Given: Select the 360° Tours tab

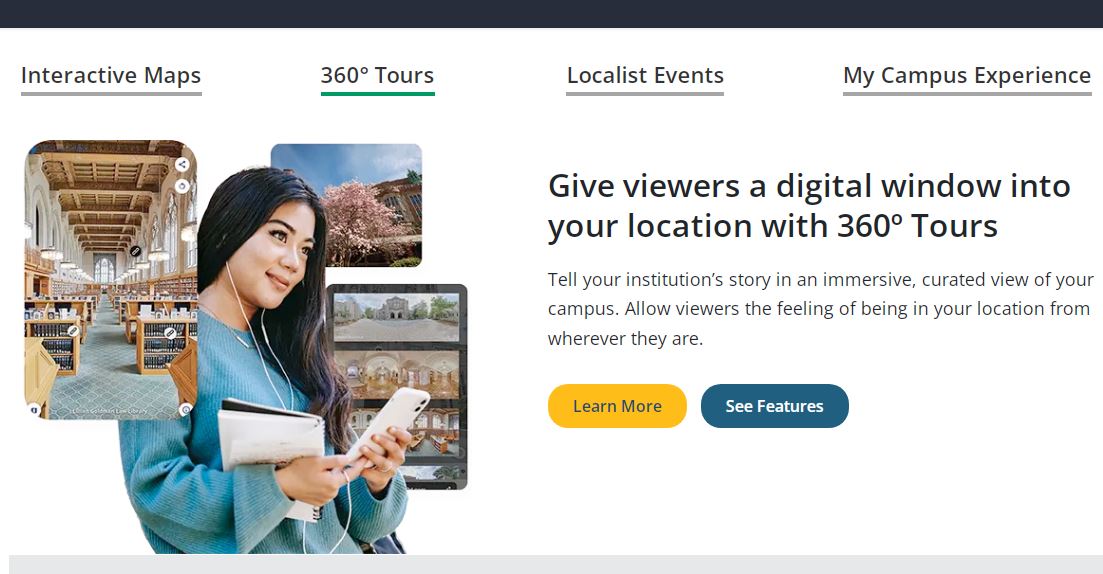Looking at the screenshot, I should [x=378, y=76].
